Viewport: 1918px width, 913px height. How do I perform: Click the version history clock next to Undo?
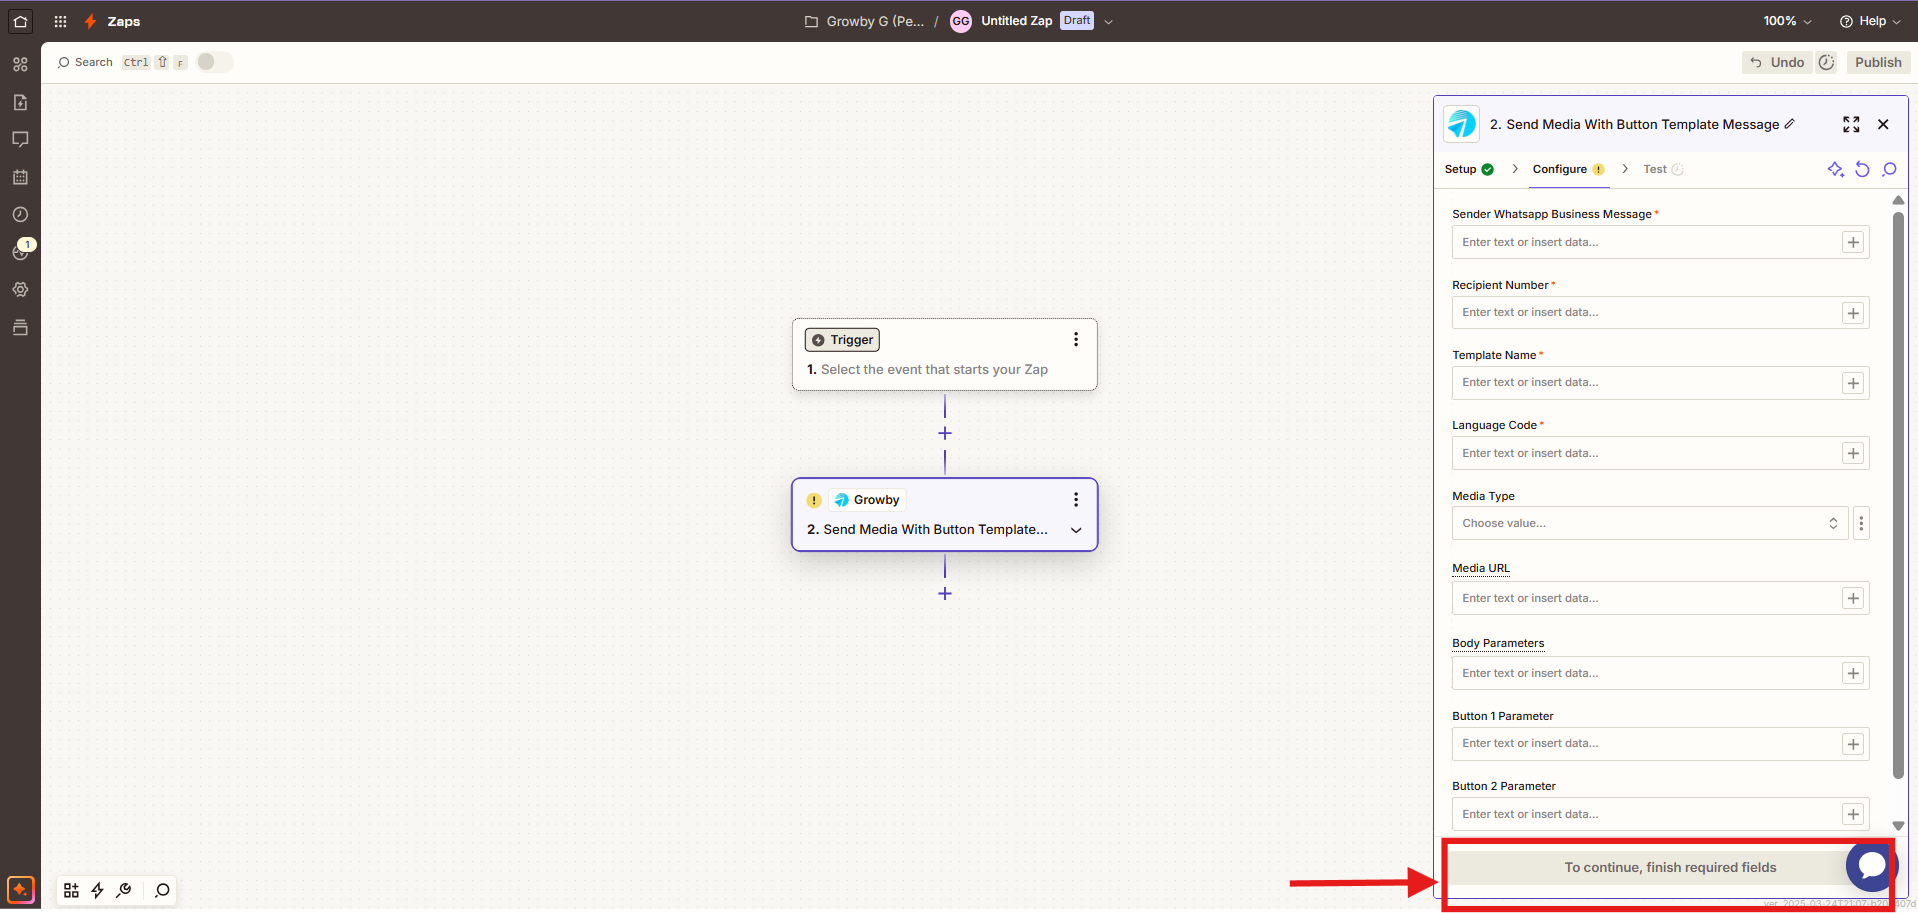1826,62
